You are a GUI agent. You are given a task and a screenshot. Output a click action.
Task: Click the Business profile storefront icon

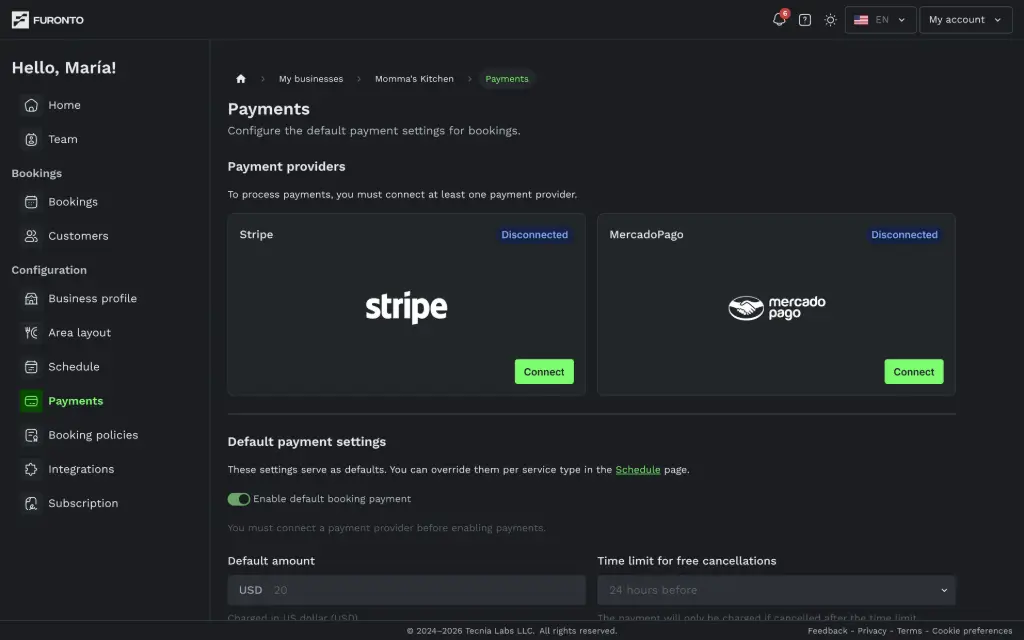coord(31,298)
